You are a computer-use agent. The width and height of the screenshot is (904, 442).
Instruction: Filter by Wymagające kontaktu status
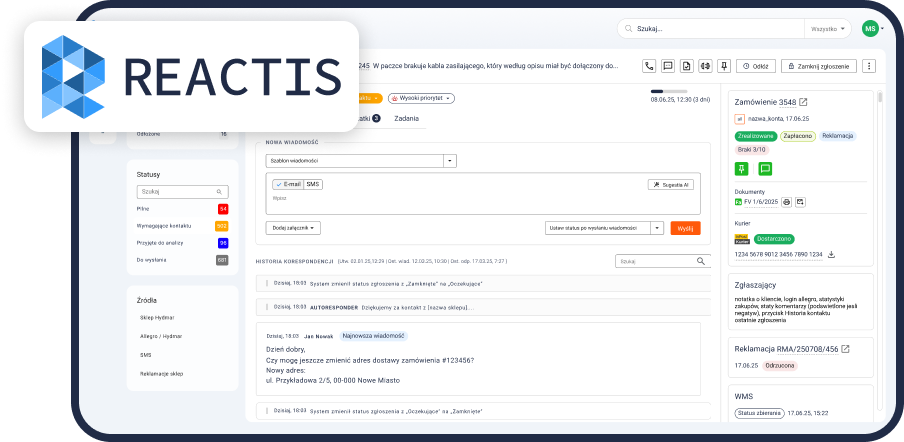(164, 226)
